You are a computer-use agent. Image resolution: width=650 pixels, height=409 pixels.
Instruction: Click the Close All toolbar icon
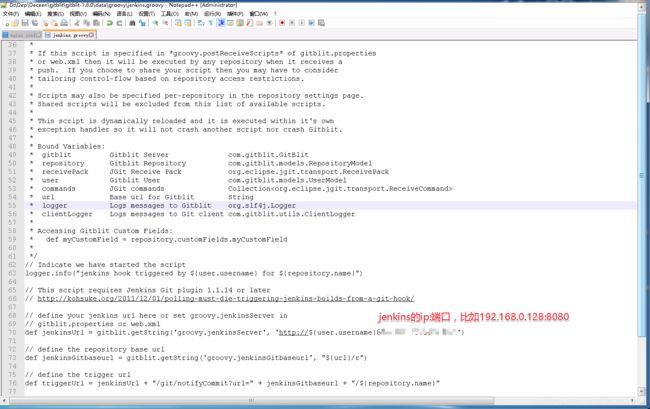(54, 23)
